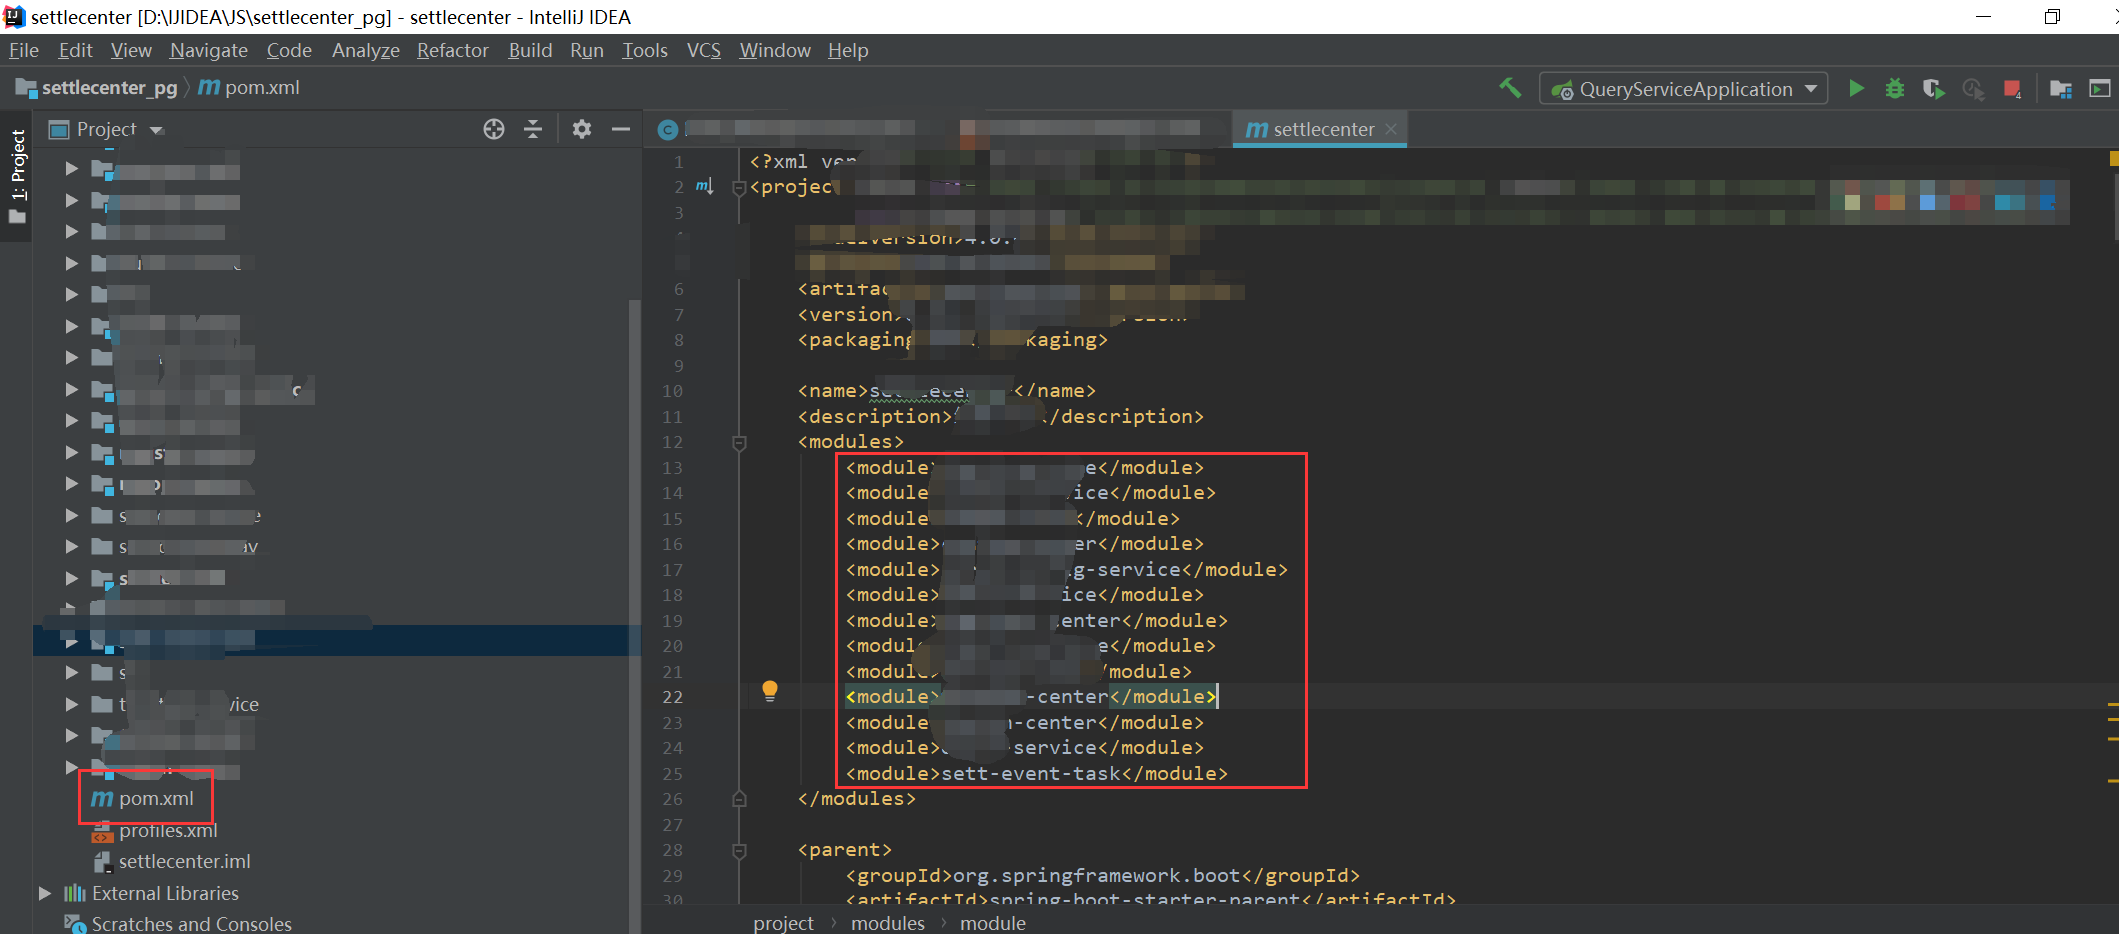Switch to the settlecenter editor tab
The width and height of the screenshot is (2119, 934).
[1316, 129]
